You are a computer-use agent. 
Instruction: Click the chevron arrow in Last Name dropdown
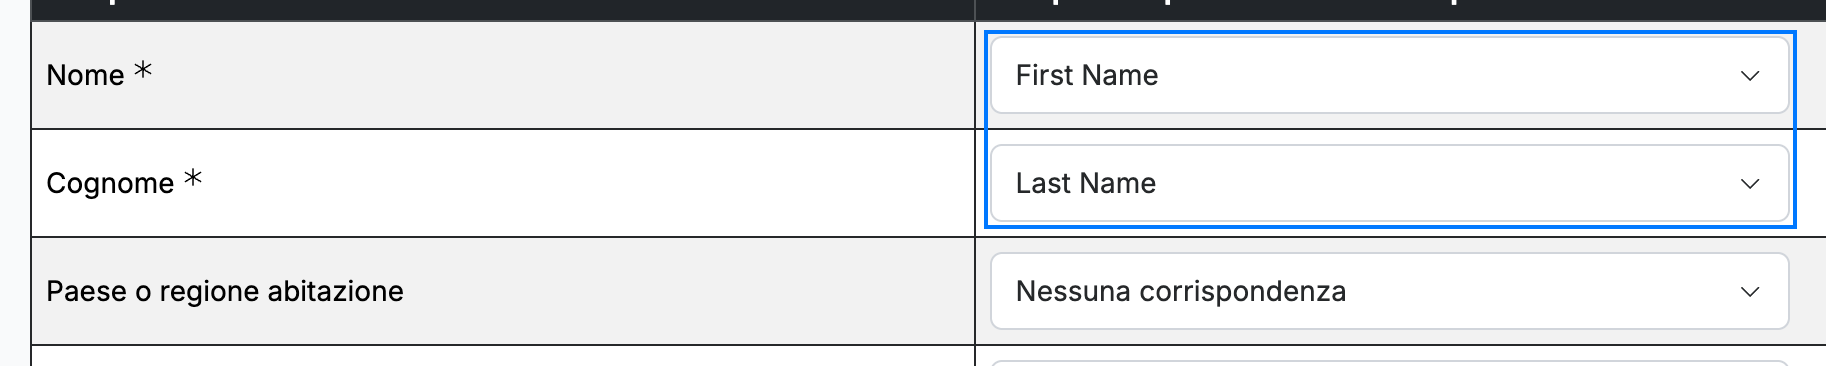tap(1749, 184)
